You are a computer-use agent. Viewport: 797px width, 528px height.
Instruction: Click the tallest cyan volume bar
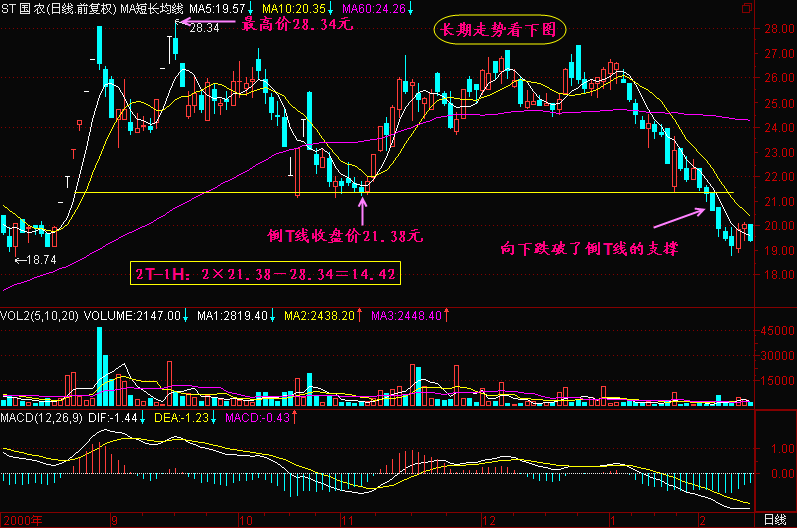click(x=100, y=366)
